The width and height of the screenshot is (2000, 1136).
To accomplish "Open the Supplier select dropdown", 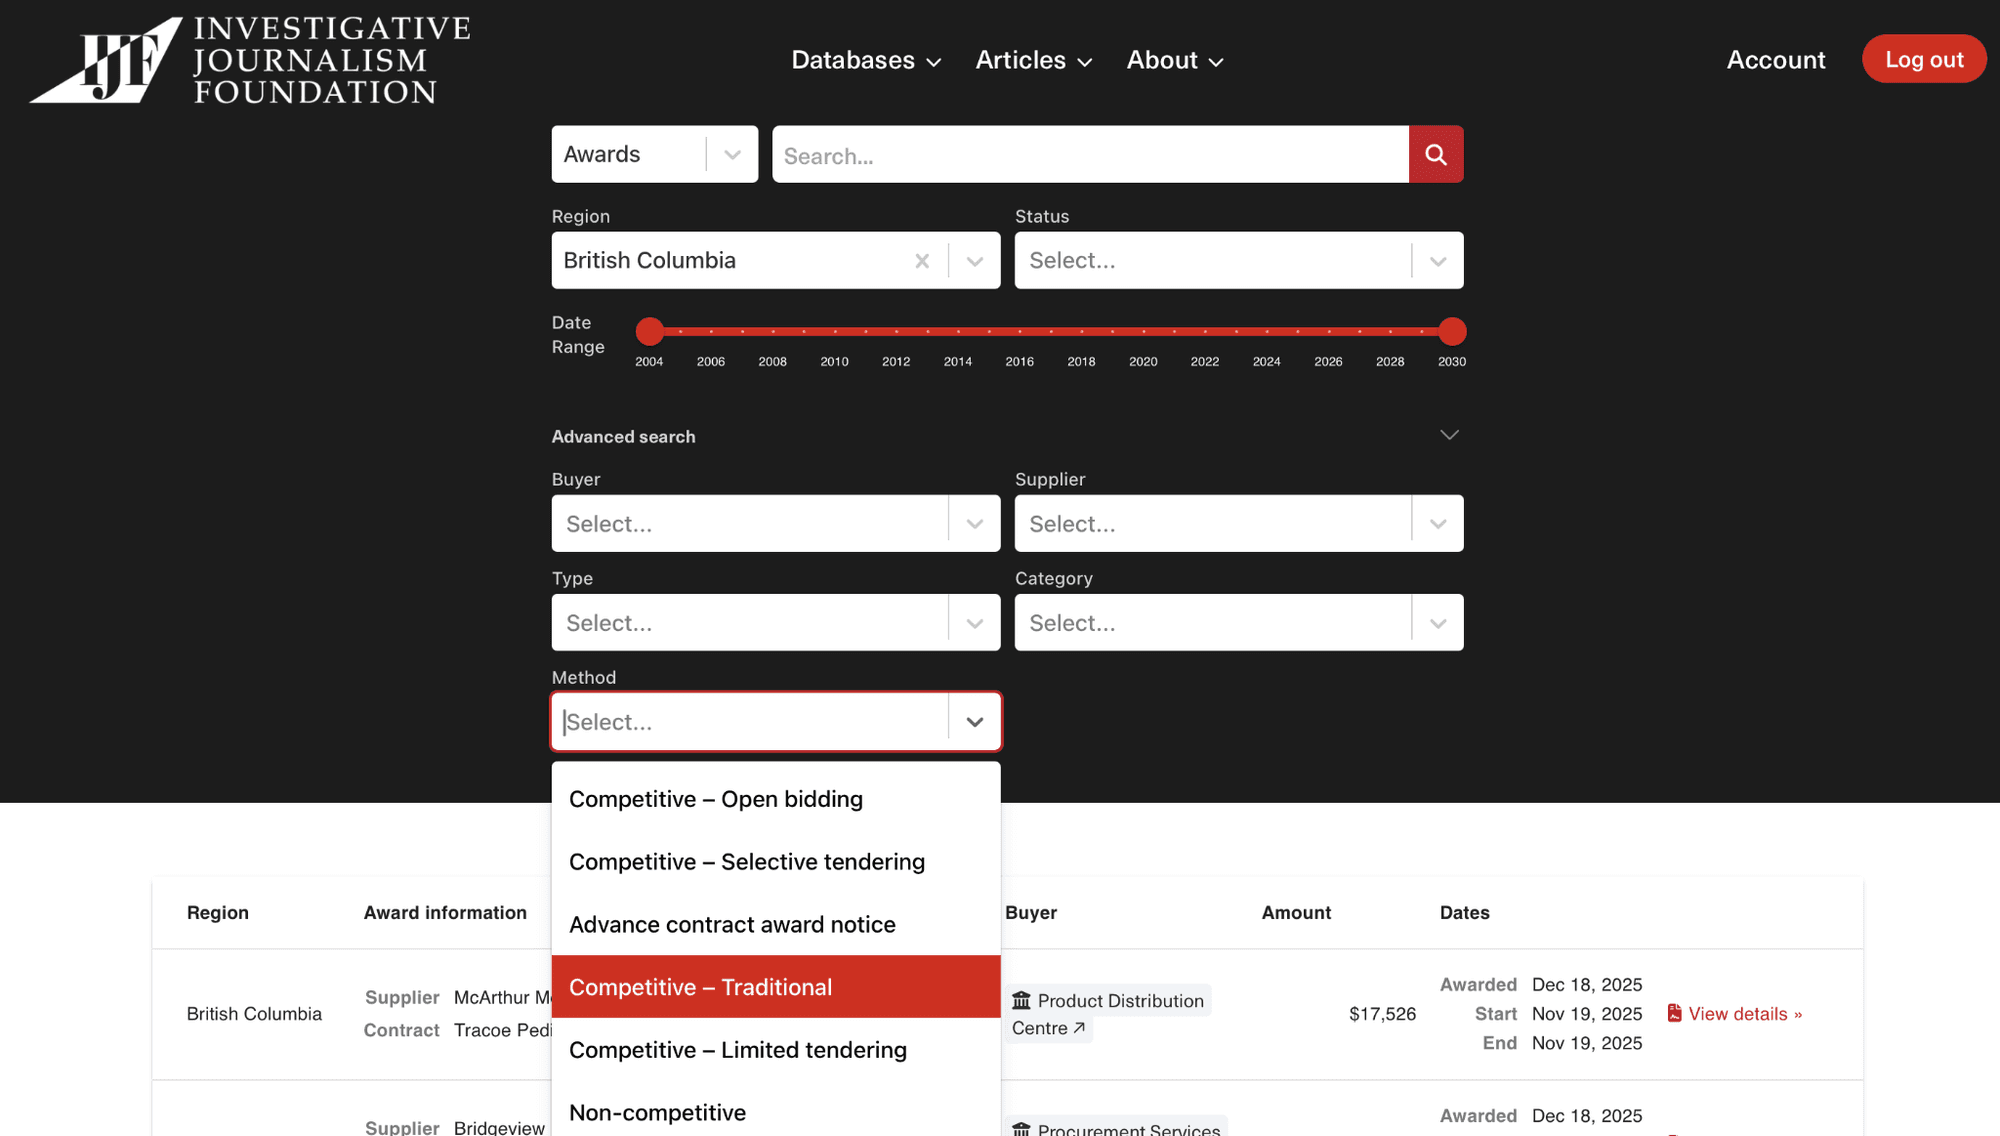I will [1239, 523].
